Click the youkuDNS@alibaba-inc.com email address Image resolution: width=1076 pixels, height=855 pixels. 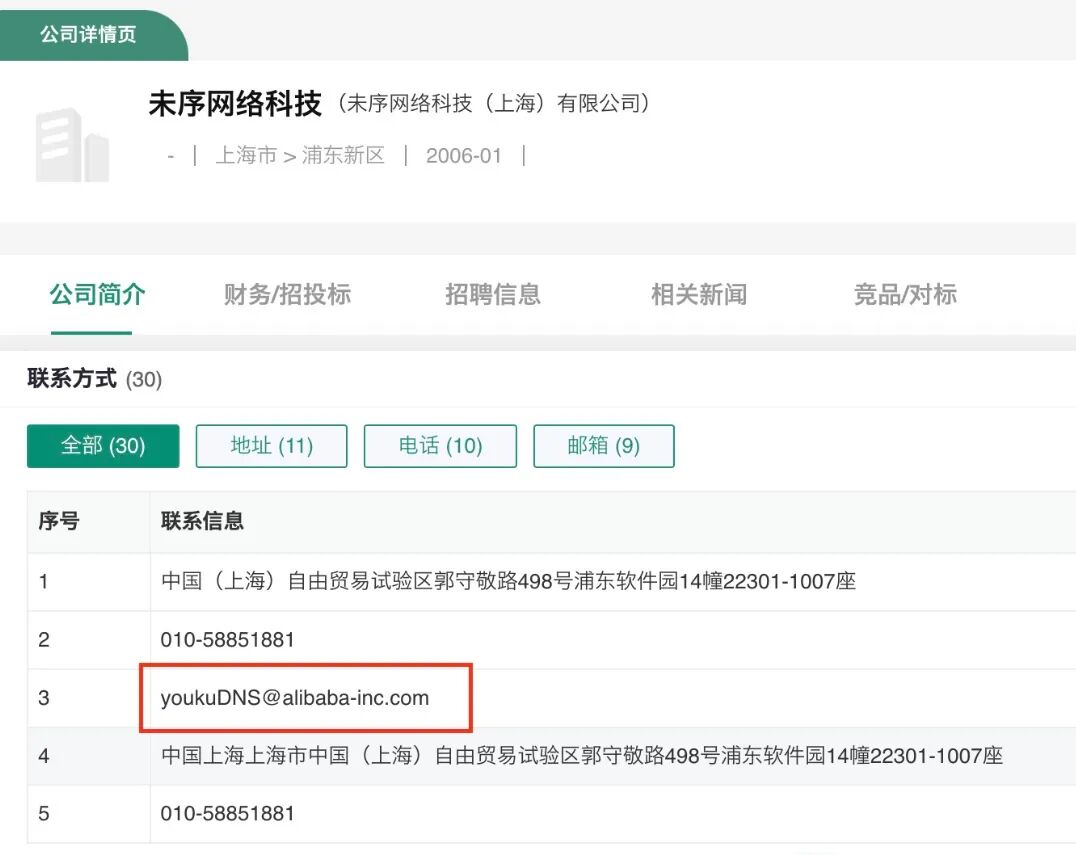[x=295, y=698]
